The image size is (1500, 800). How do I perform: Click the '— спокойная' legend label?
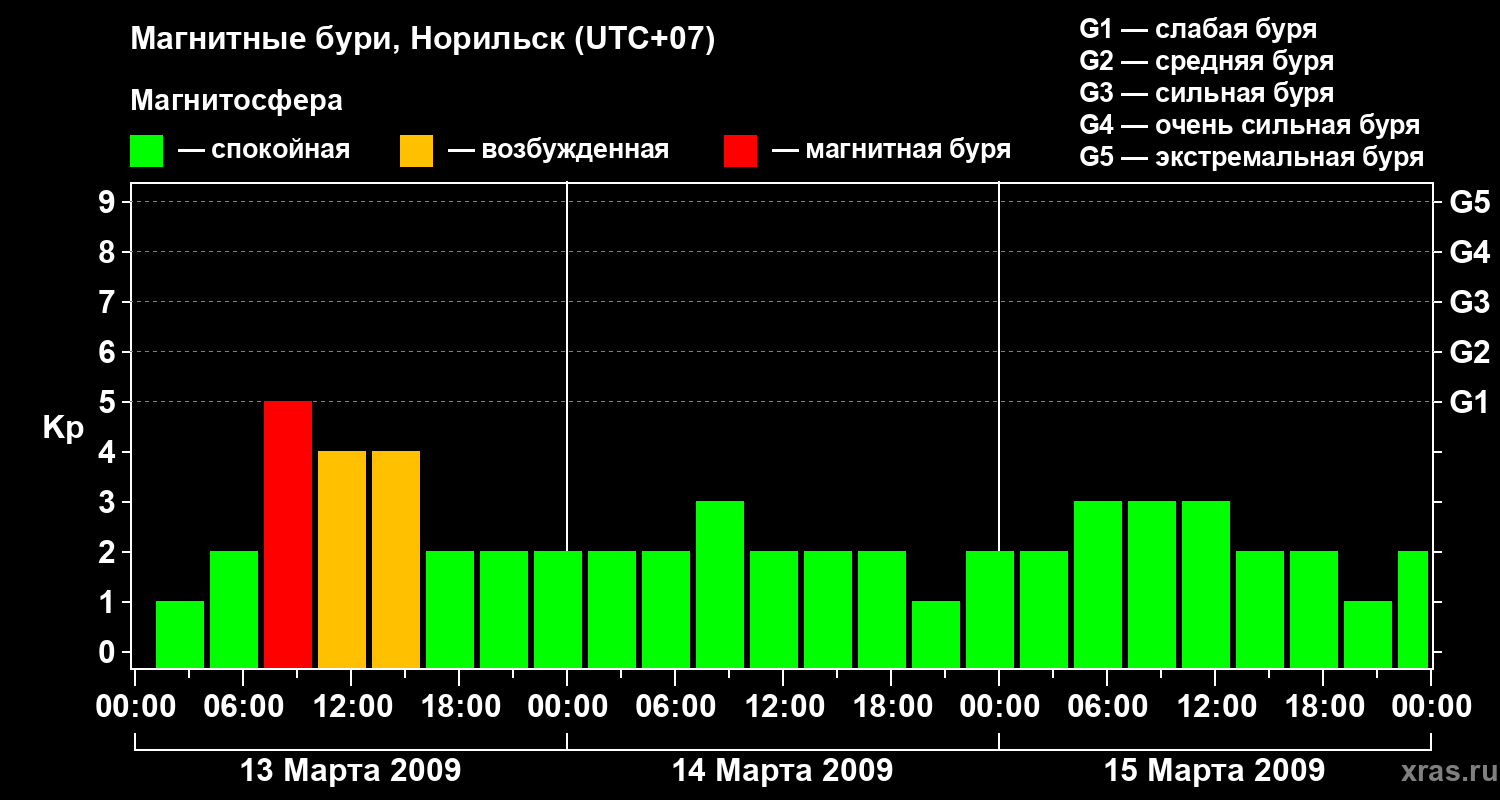point(264,151)
